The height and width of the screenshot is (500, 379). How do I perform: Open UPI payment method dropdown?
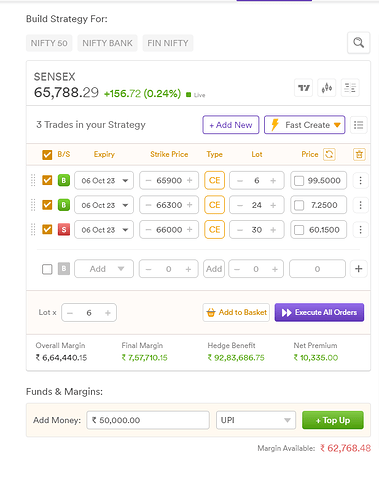256,420
